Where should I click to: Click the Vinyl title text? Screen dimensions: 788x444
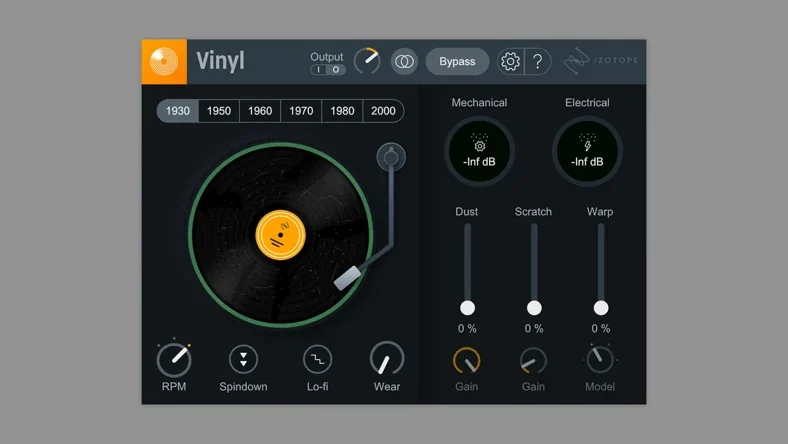(x=220, y=61)
